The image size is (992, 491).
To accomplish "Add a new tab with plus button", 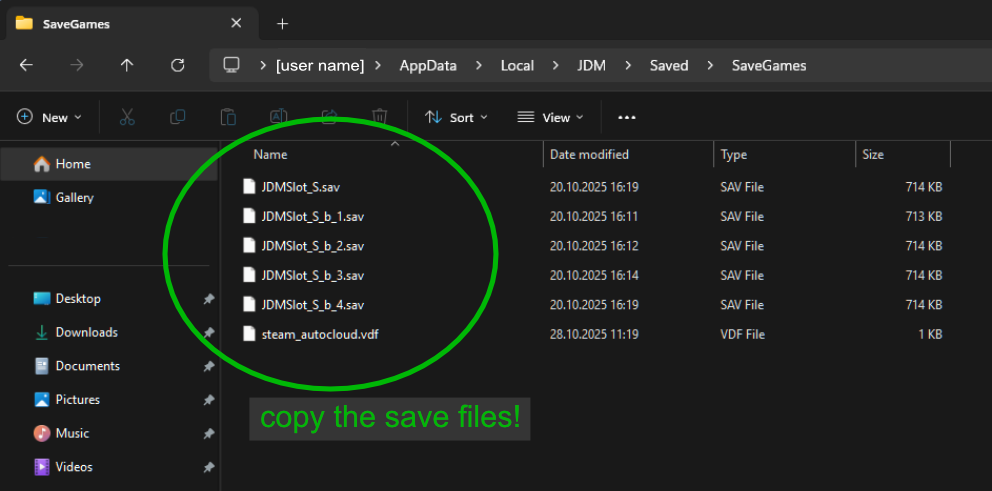I will pyautogui.click(x=282, y=23).
